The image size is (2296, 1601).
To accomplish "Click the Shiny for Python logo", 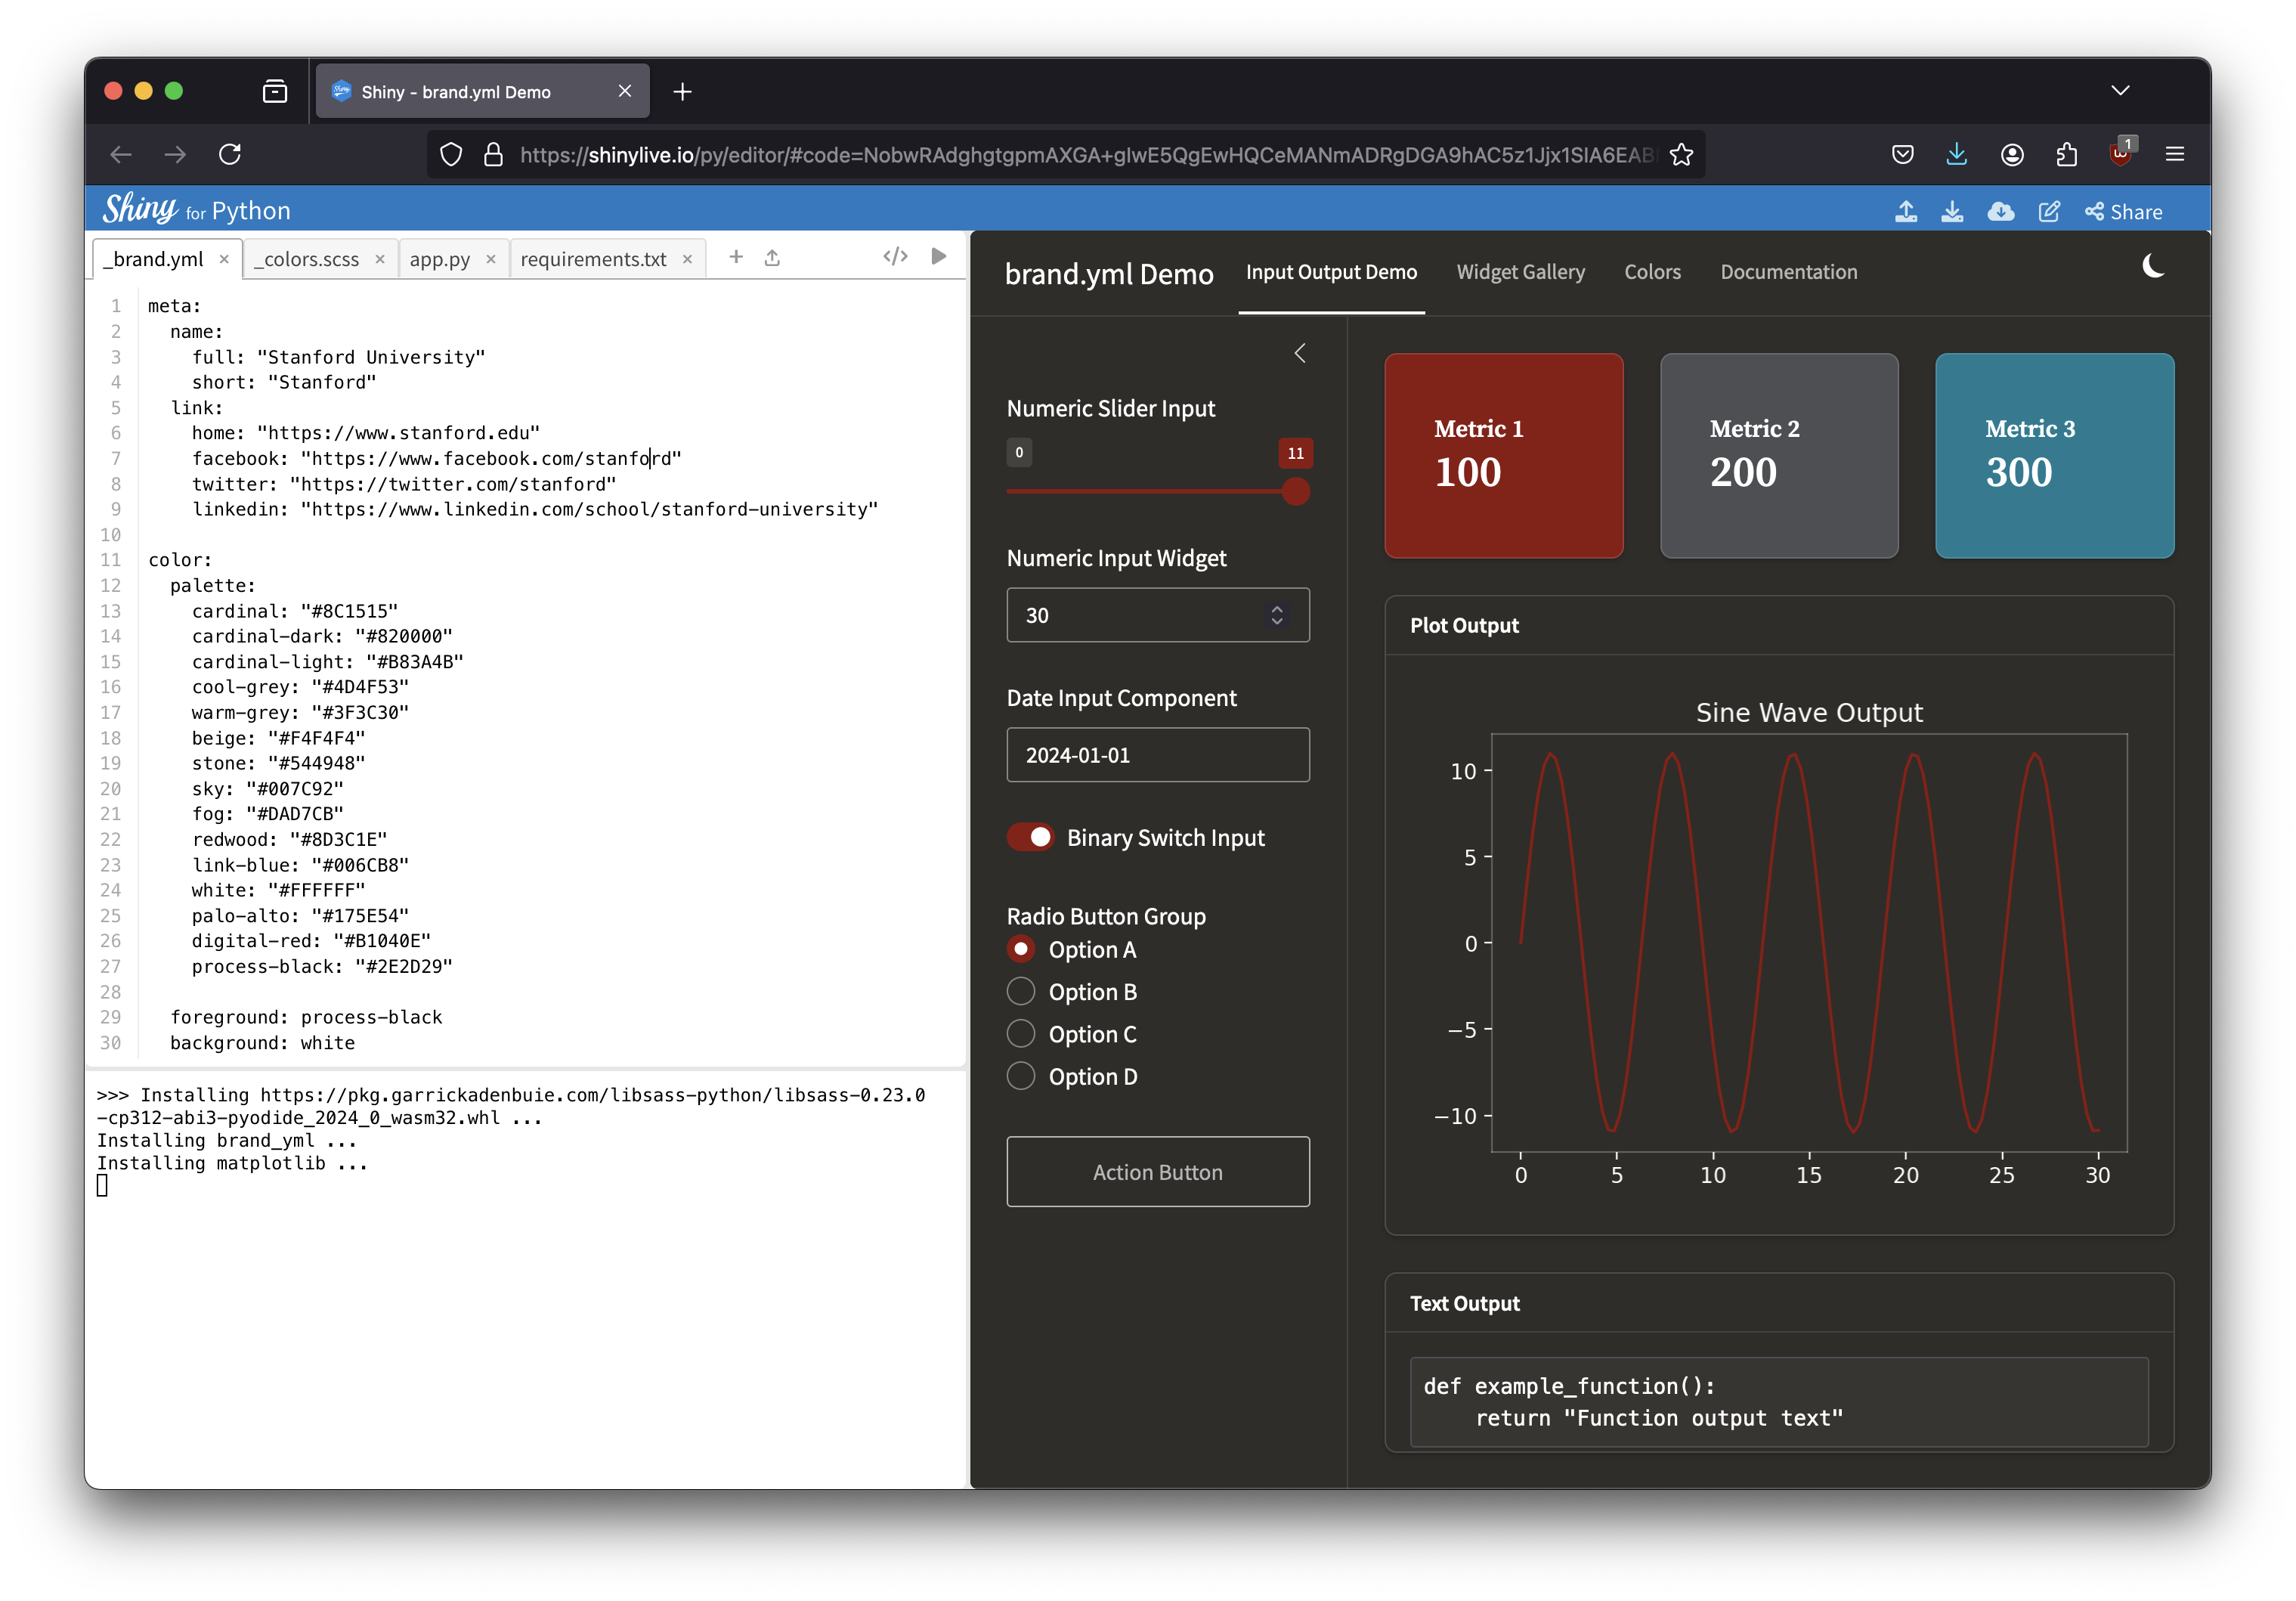I will coord(197,209).
